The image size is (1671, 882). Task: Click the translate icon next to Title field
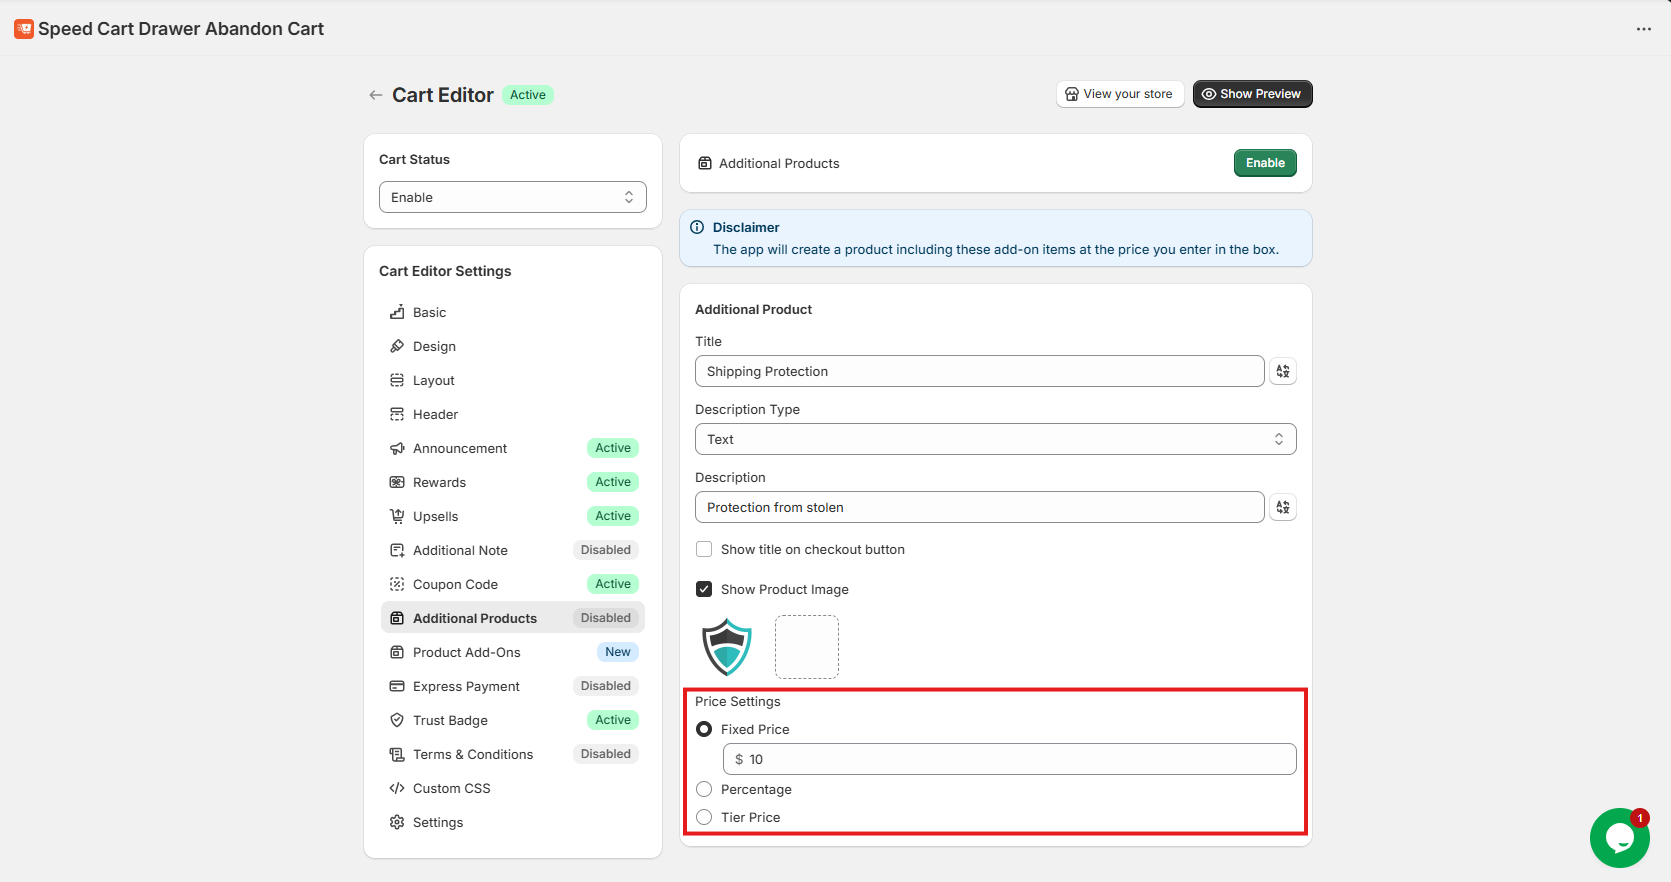click(1282, 371)
